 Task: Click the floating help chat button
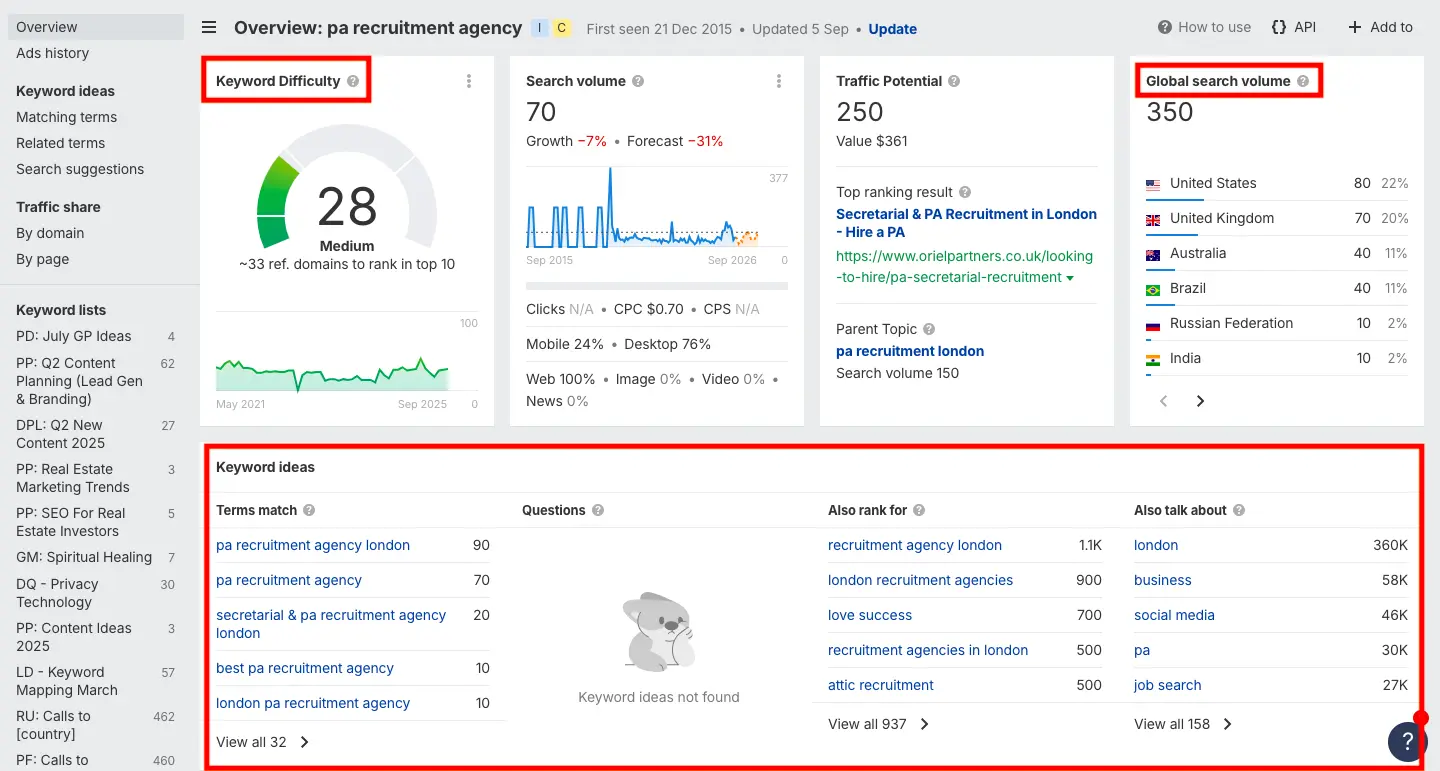click(x=1407, y=741)
